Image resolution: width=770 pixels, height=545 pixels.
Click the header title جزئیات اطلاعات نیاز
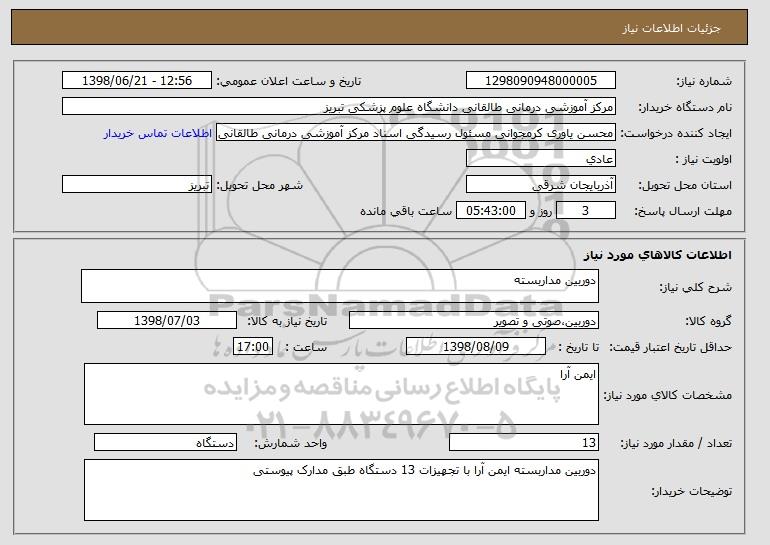coord(671,28)
